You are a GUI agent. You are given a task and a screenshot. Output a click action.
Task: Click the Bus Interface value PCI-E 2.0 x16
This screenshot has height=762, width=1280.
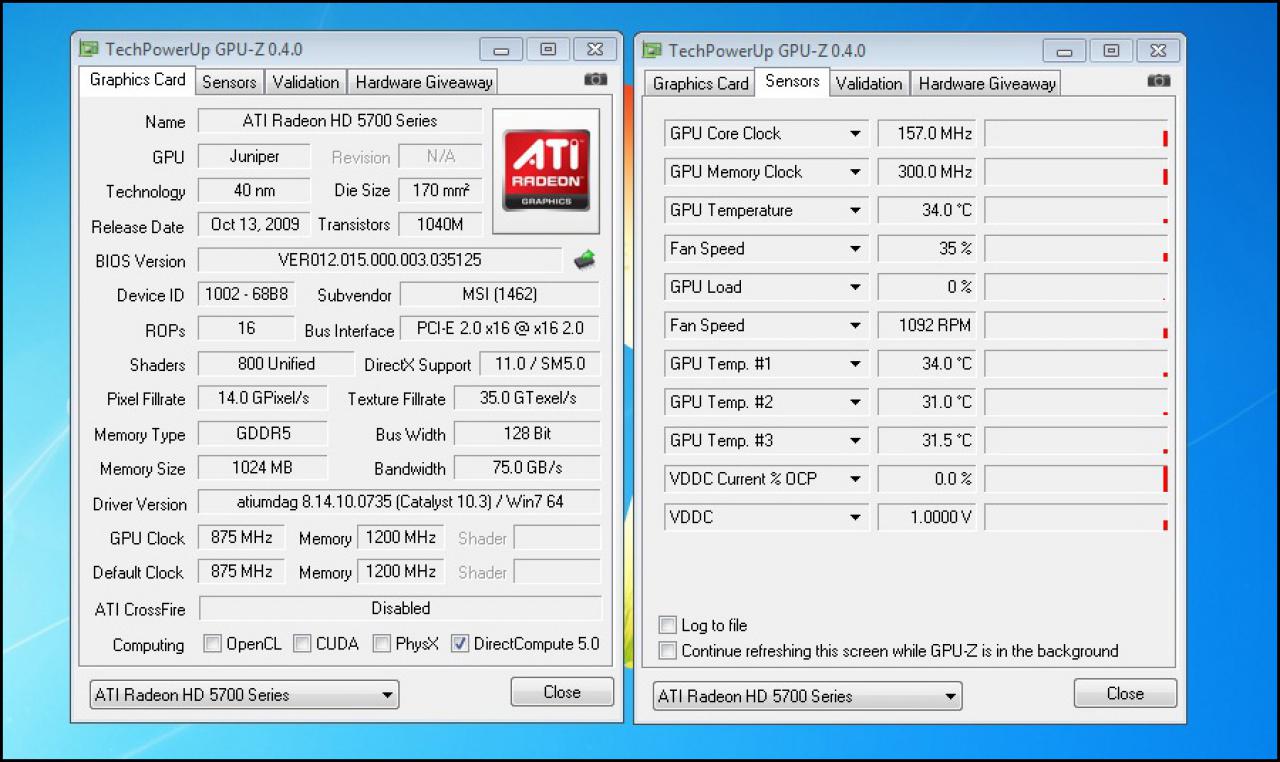click(x=500, y=328)
